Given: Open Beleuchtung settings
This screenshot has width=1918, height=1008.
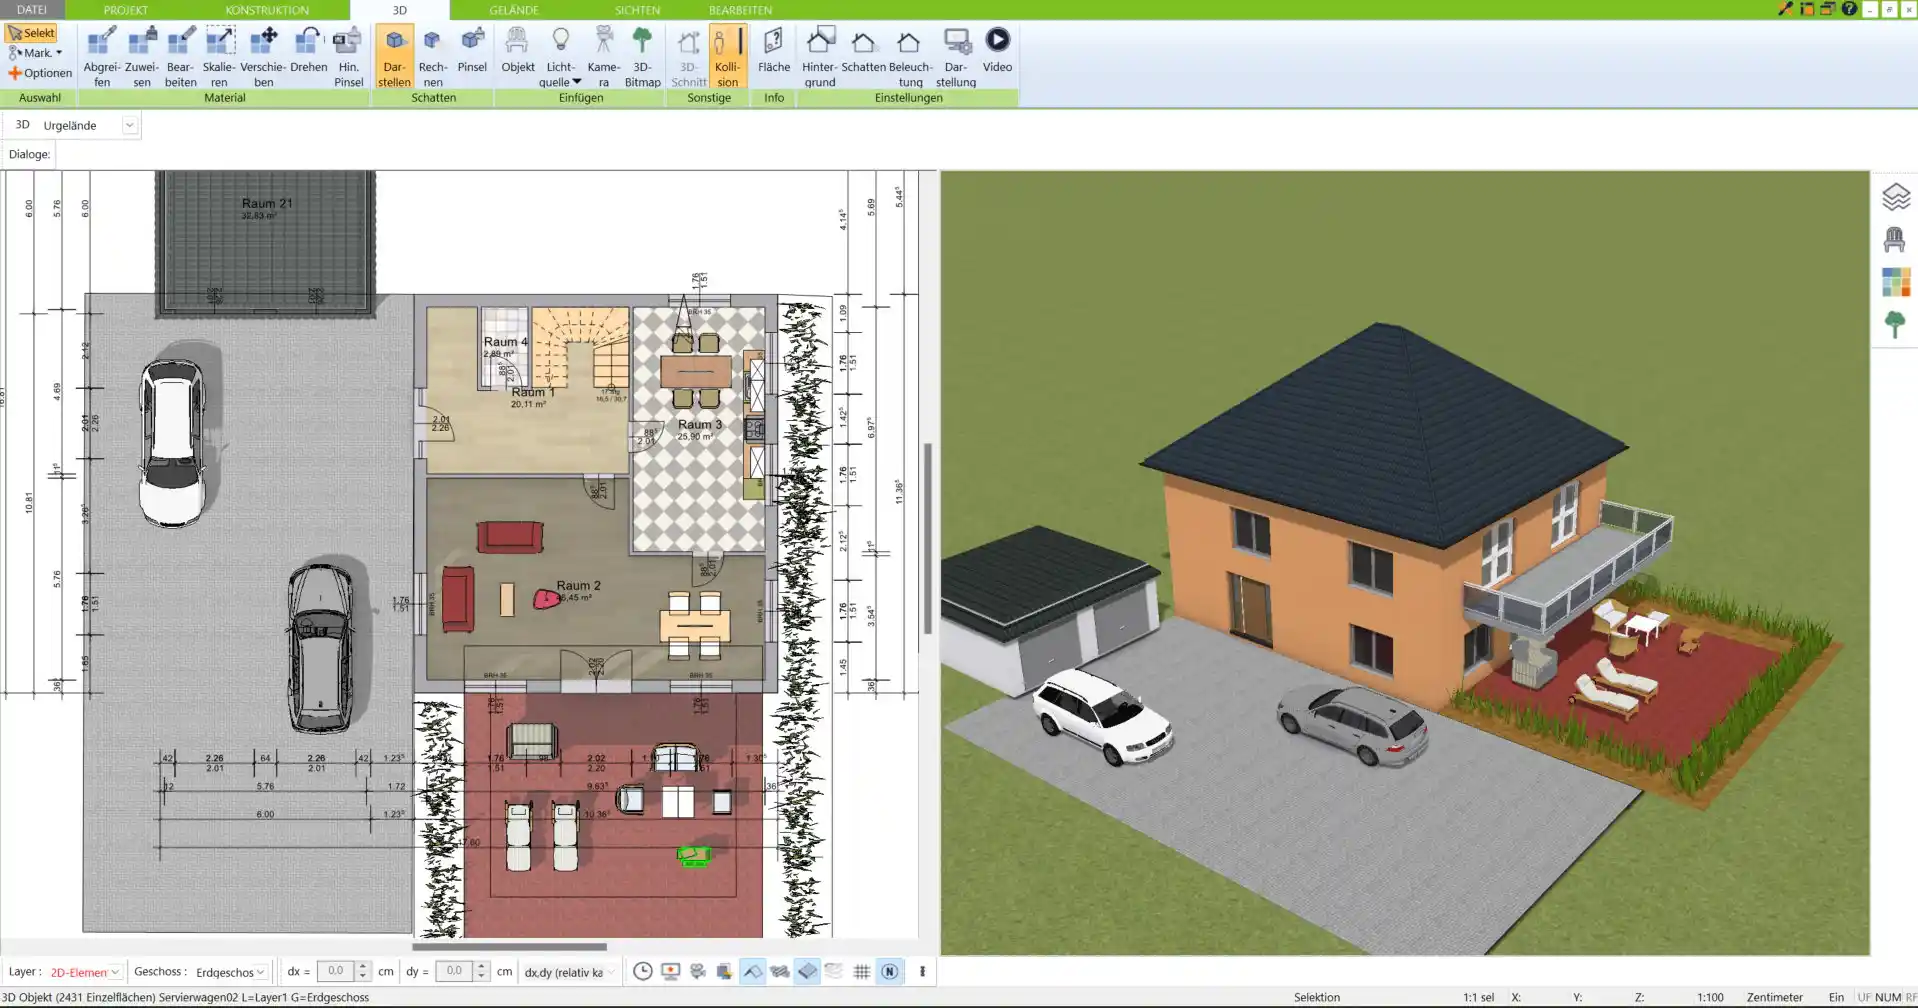Looking at the screenshot, I should point(910,57).
